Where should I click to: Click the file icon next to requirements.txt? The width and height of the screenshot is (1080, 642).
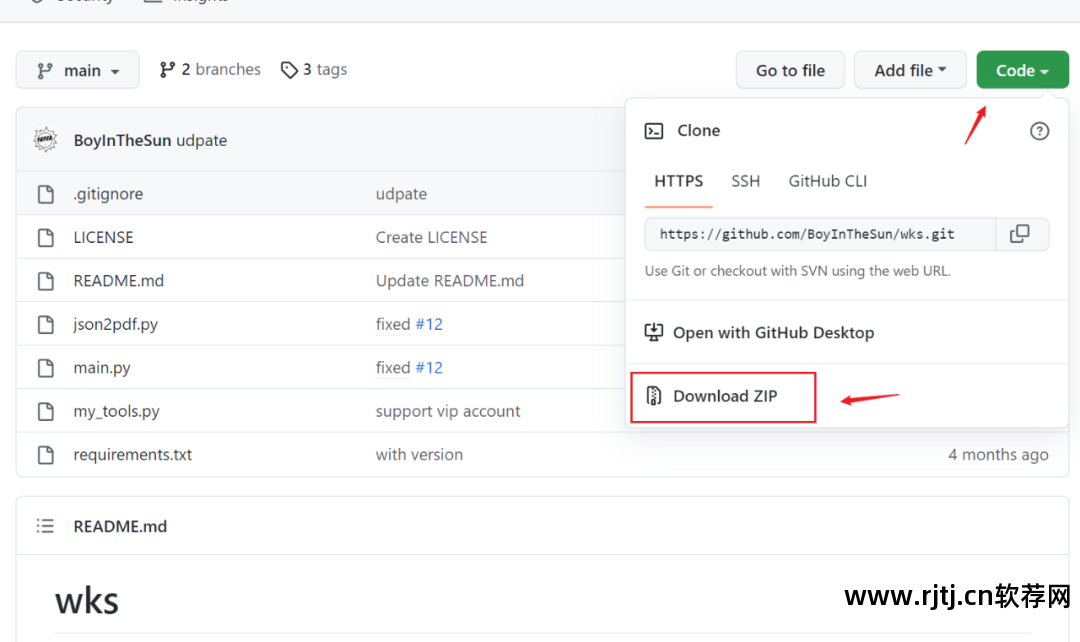(x=45, y=455)
